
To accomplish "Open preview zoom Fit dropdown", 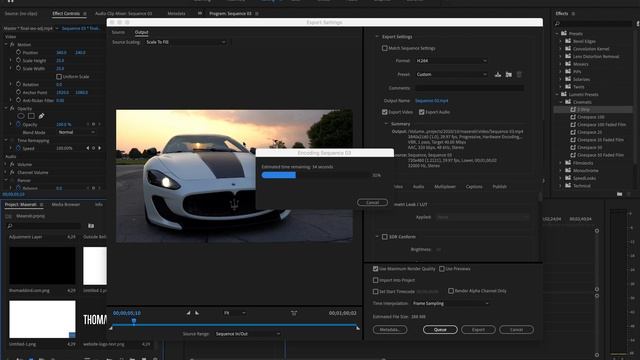I will pos(234,313).
